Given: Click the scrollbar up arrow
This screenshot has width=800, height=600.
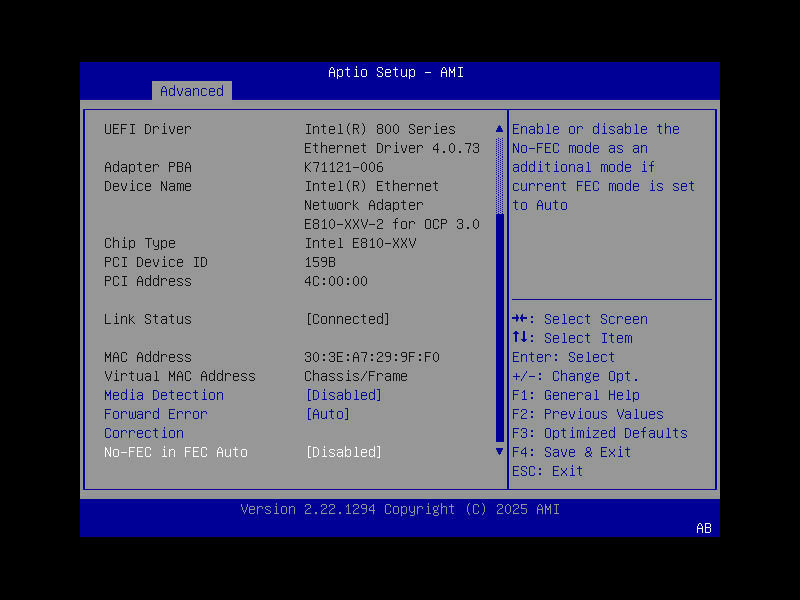Looking at the screenshot, I should (498, 128).
